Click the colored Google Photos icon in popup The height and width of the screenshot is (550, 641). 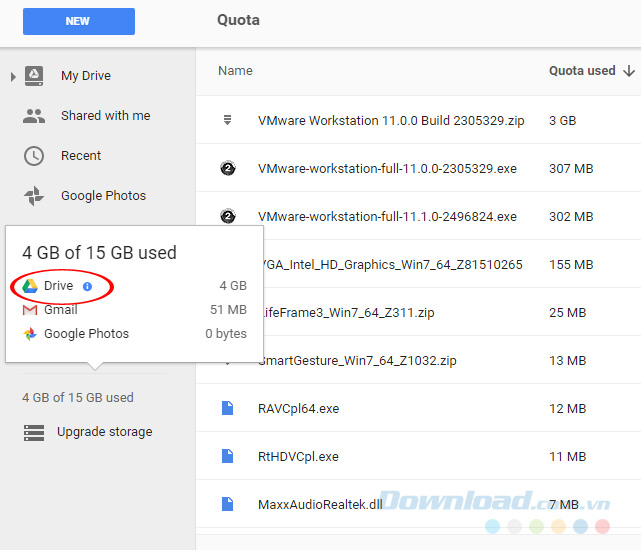(30, 334)
